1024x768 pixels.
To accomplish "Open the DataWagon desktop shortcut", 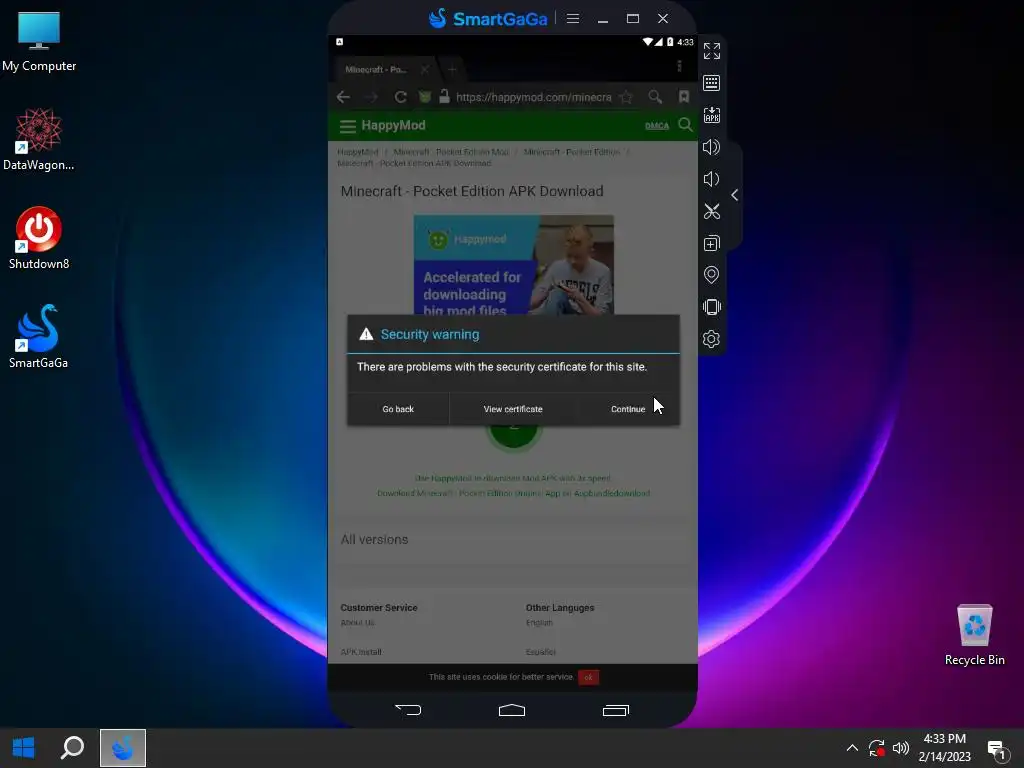I will point(39,140).
